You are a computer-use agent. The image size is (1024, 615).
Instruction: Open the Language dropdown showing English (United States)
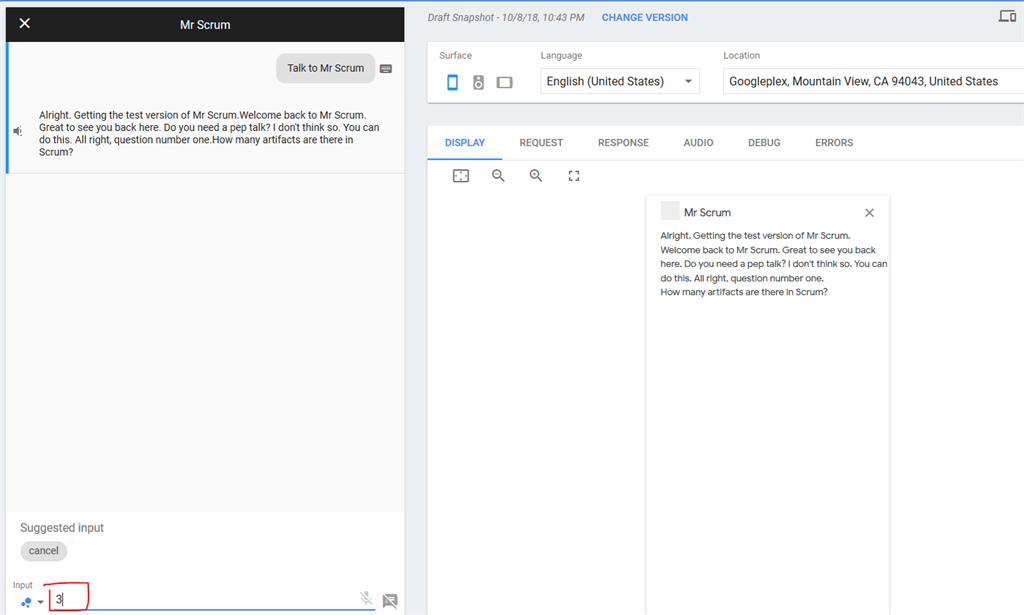(617, 82)
